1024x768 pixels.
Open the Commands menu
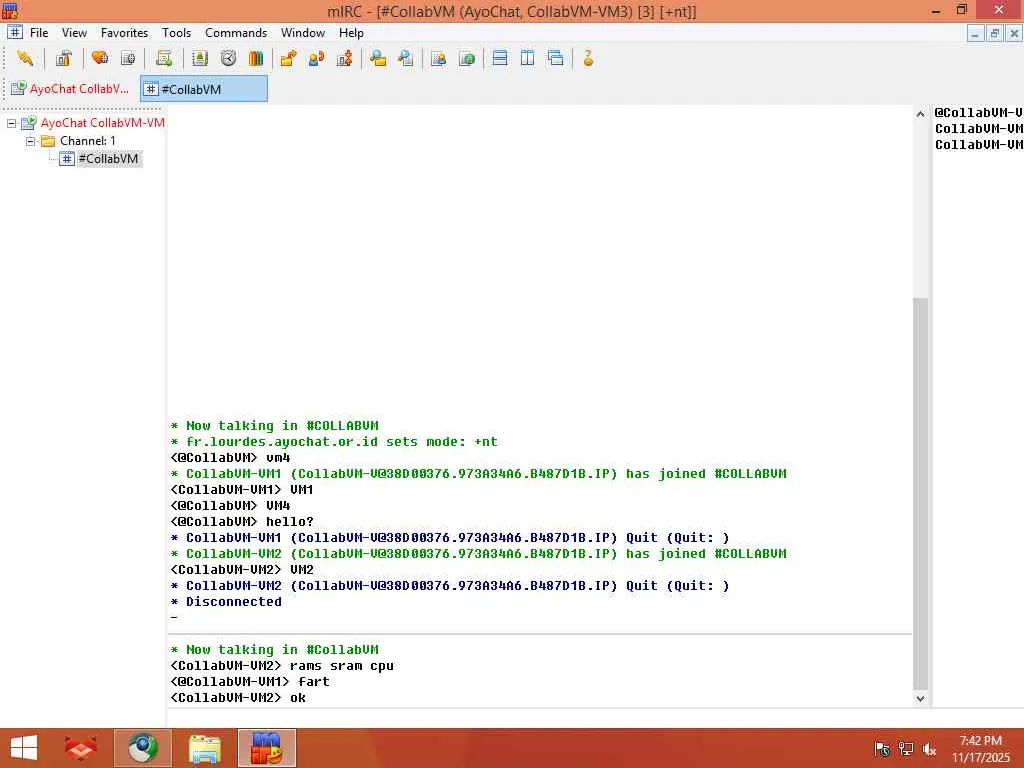pos(236,33)
